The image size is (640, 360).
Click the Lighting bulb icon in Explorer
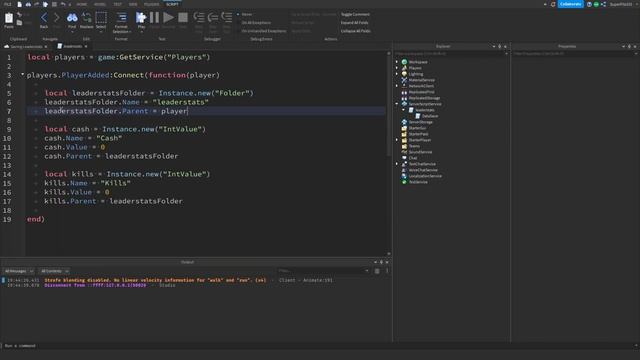pos(404,74)
